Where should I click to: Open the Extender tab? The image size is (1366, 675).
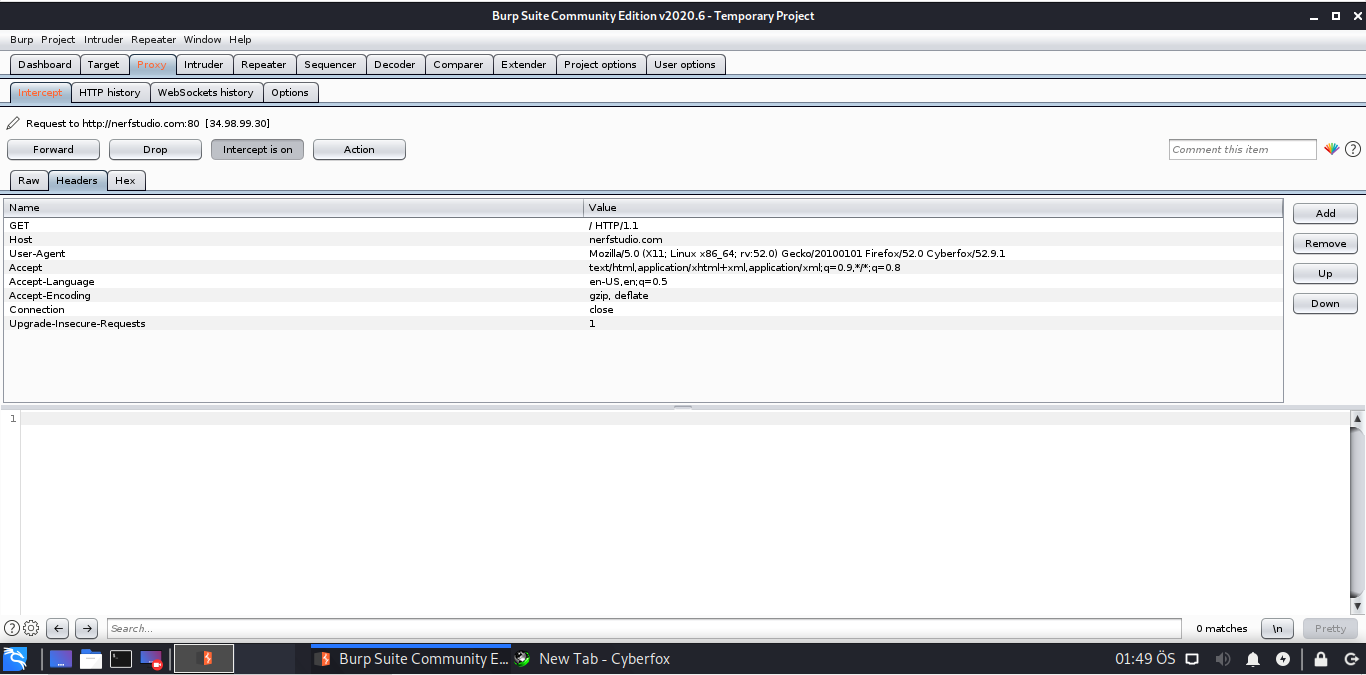(524, 64)
